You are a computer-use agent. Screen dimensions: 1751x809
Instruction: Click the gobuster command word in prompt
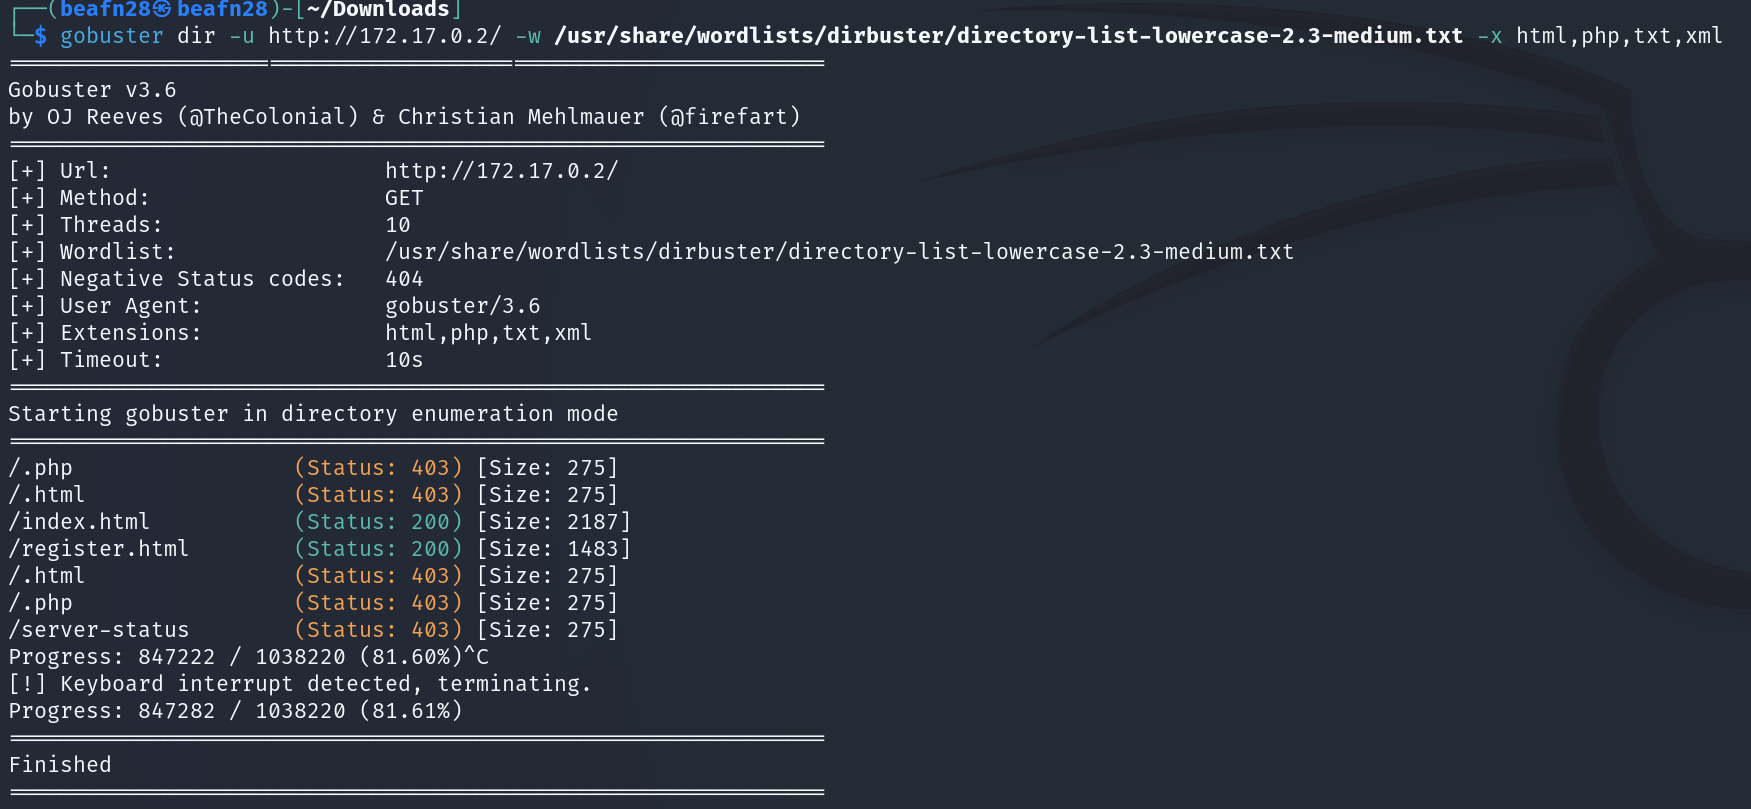(x=111, y=36)
